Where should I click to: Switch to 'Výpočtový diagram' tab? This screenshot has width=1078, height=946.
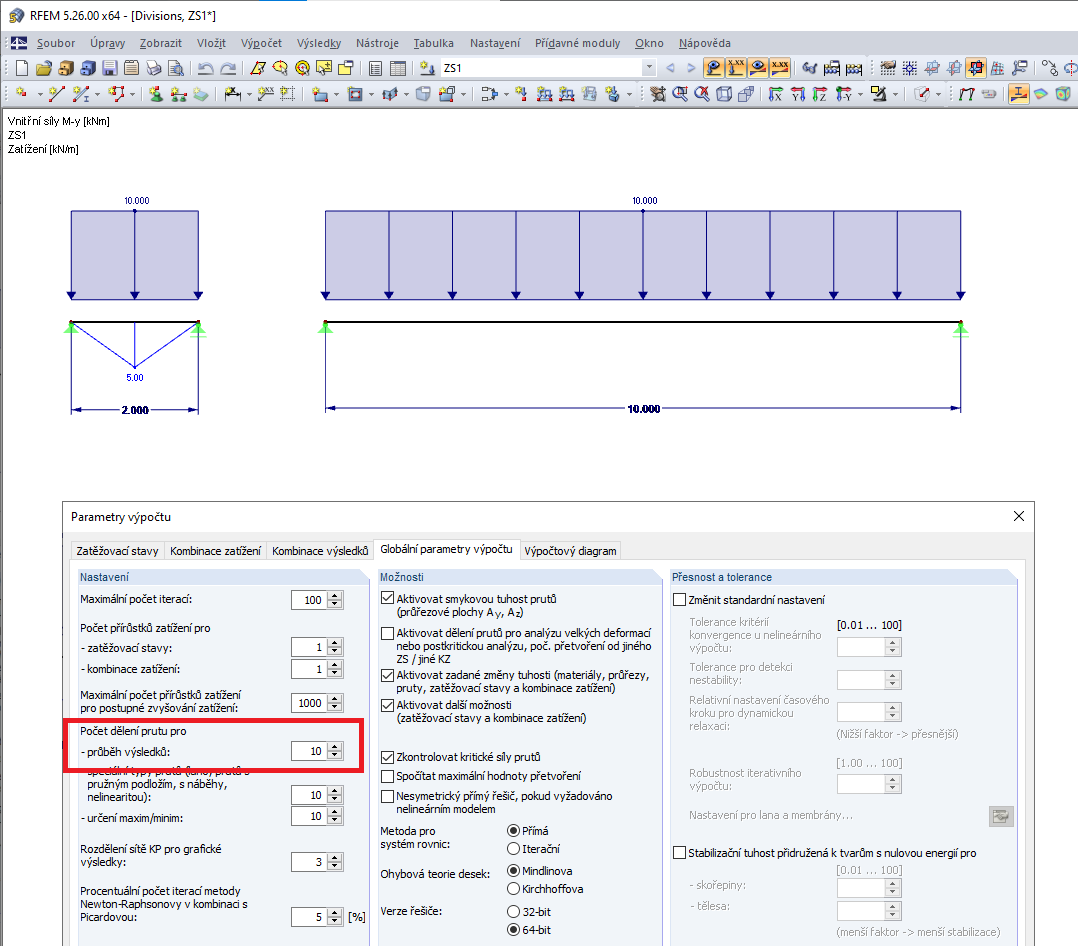pos(570,551)
